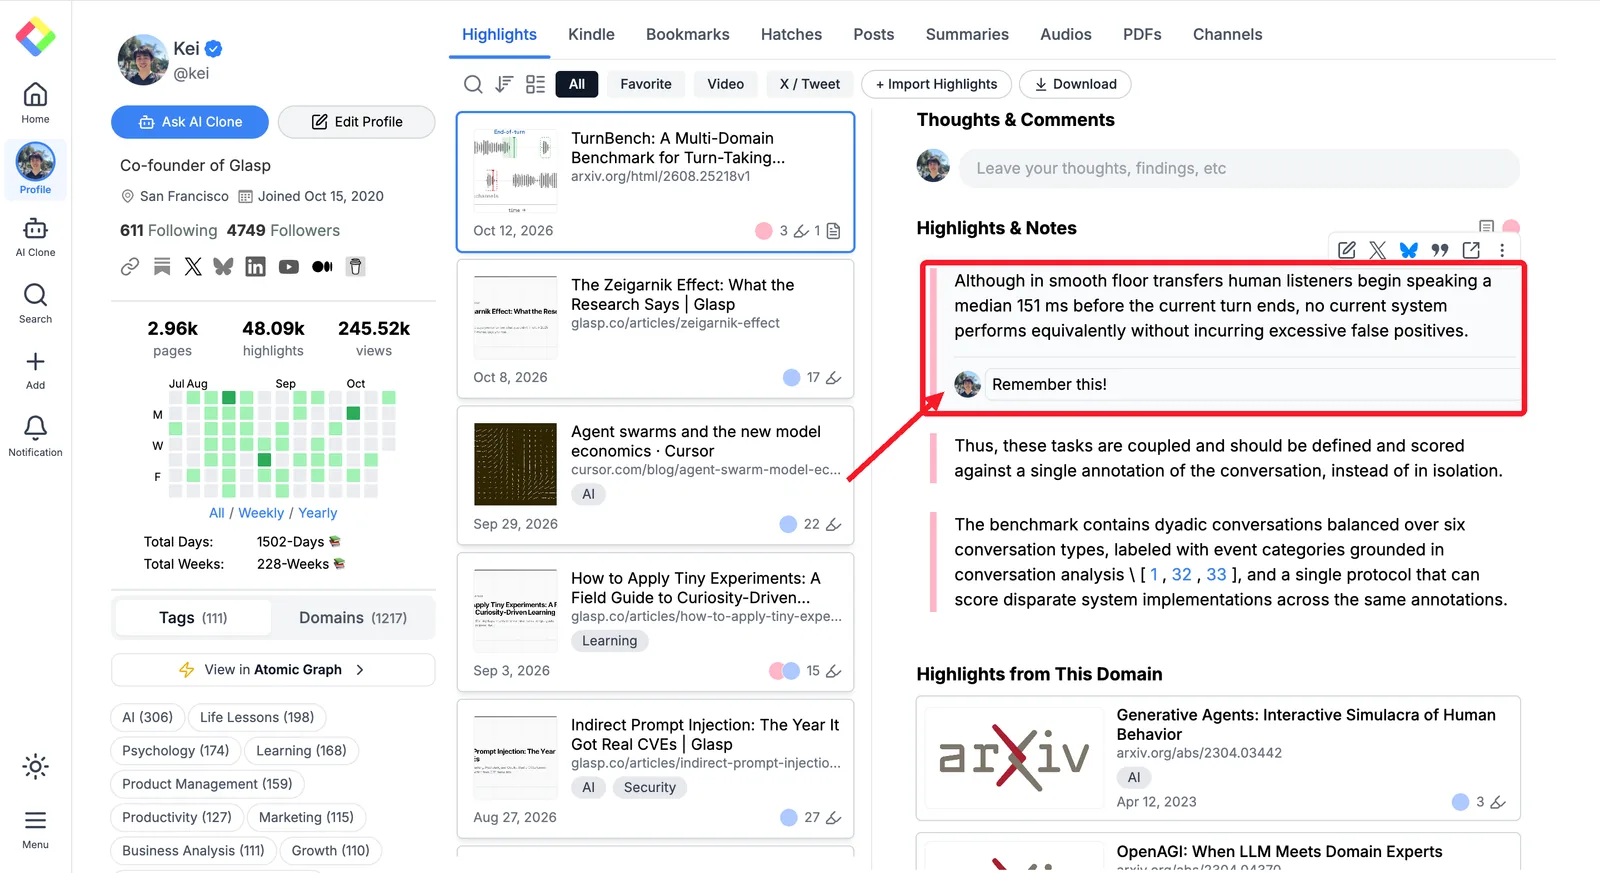This screenshot has height=873, width=1600.
Task: Filter highlights by Favorite
Action: pos(646,84)
